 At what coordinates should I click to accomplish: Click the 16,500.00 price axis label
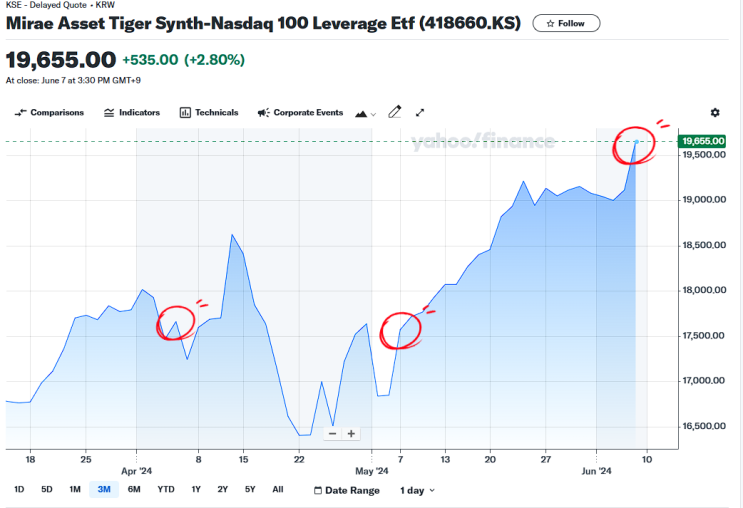click(x=704, y=426)
